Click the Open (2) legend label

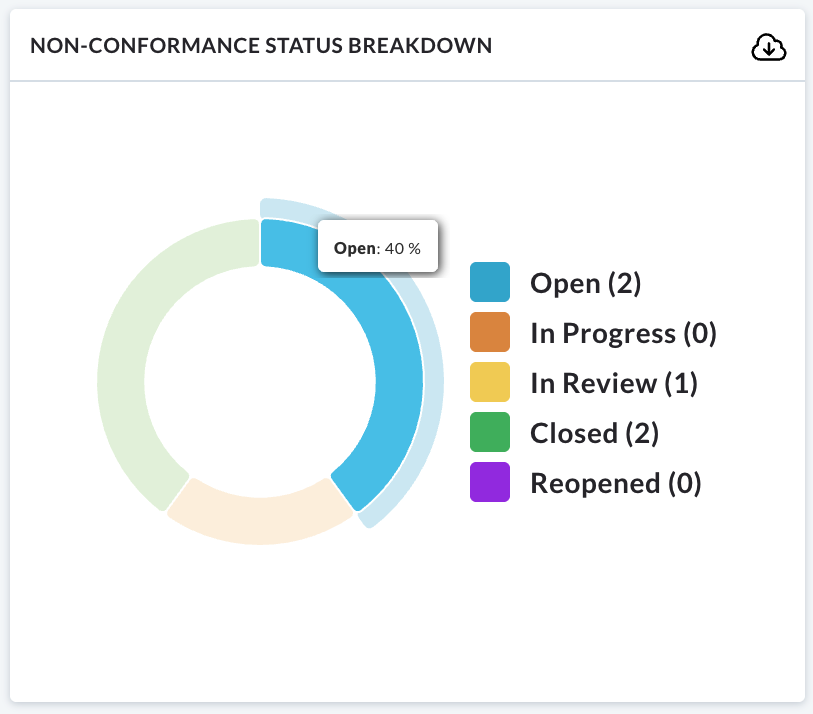tap(585, 283)
